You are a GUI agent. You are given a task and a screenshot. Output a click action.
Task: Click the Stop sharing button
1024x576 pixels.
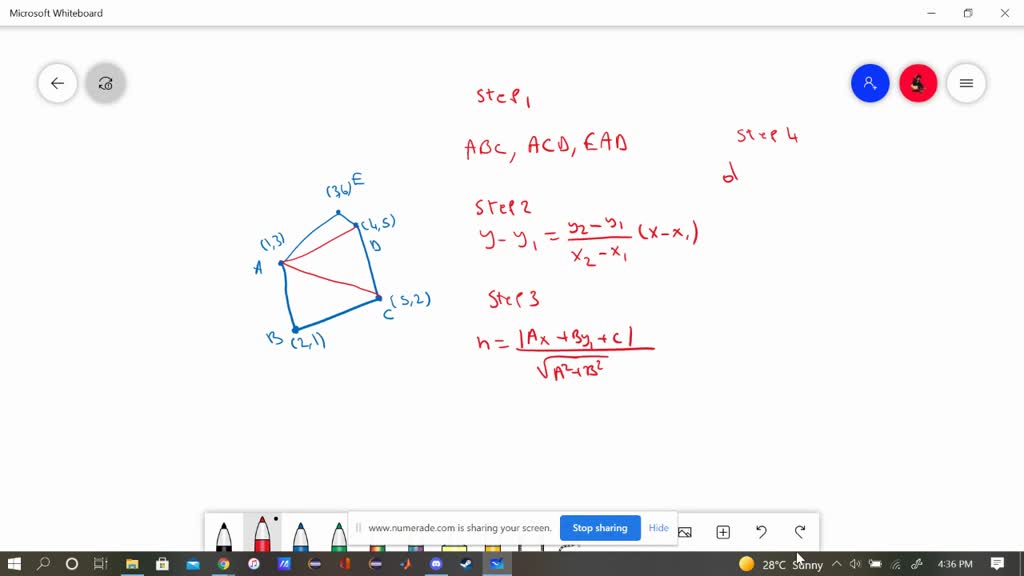pos(600,528)
